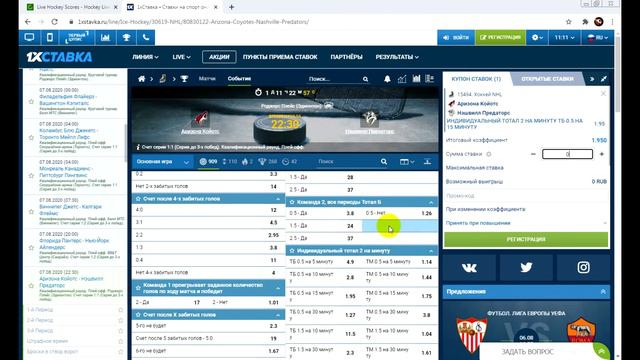The width and height of the screenshot is (640, 360).
Task: Select odds 1.95 for ТБ 0.5 на 15 минут
Action: [350, 296]
